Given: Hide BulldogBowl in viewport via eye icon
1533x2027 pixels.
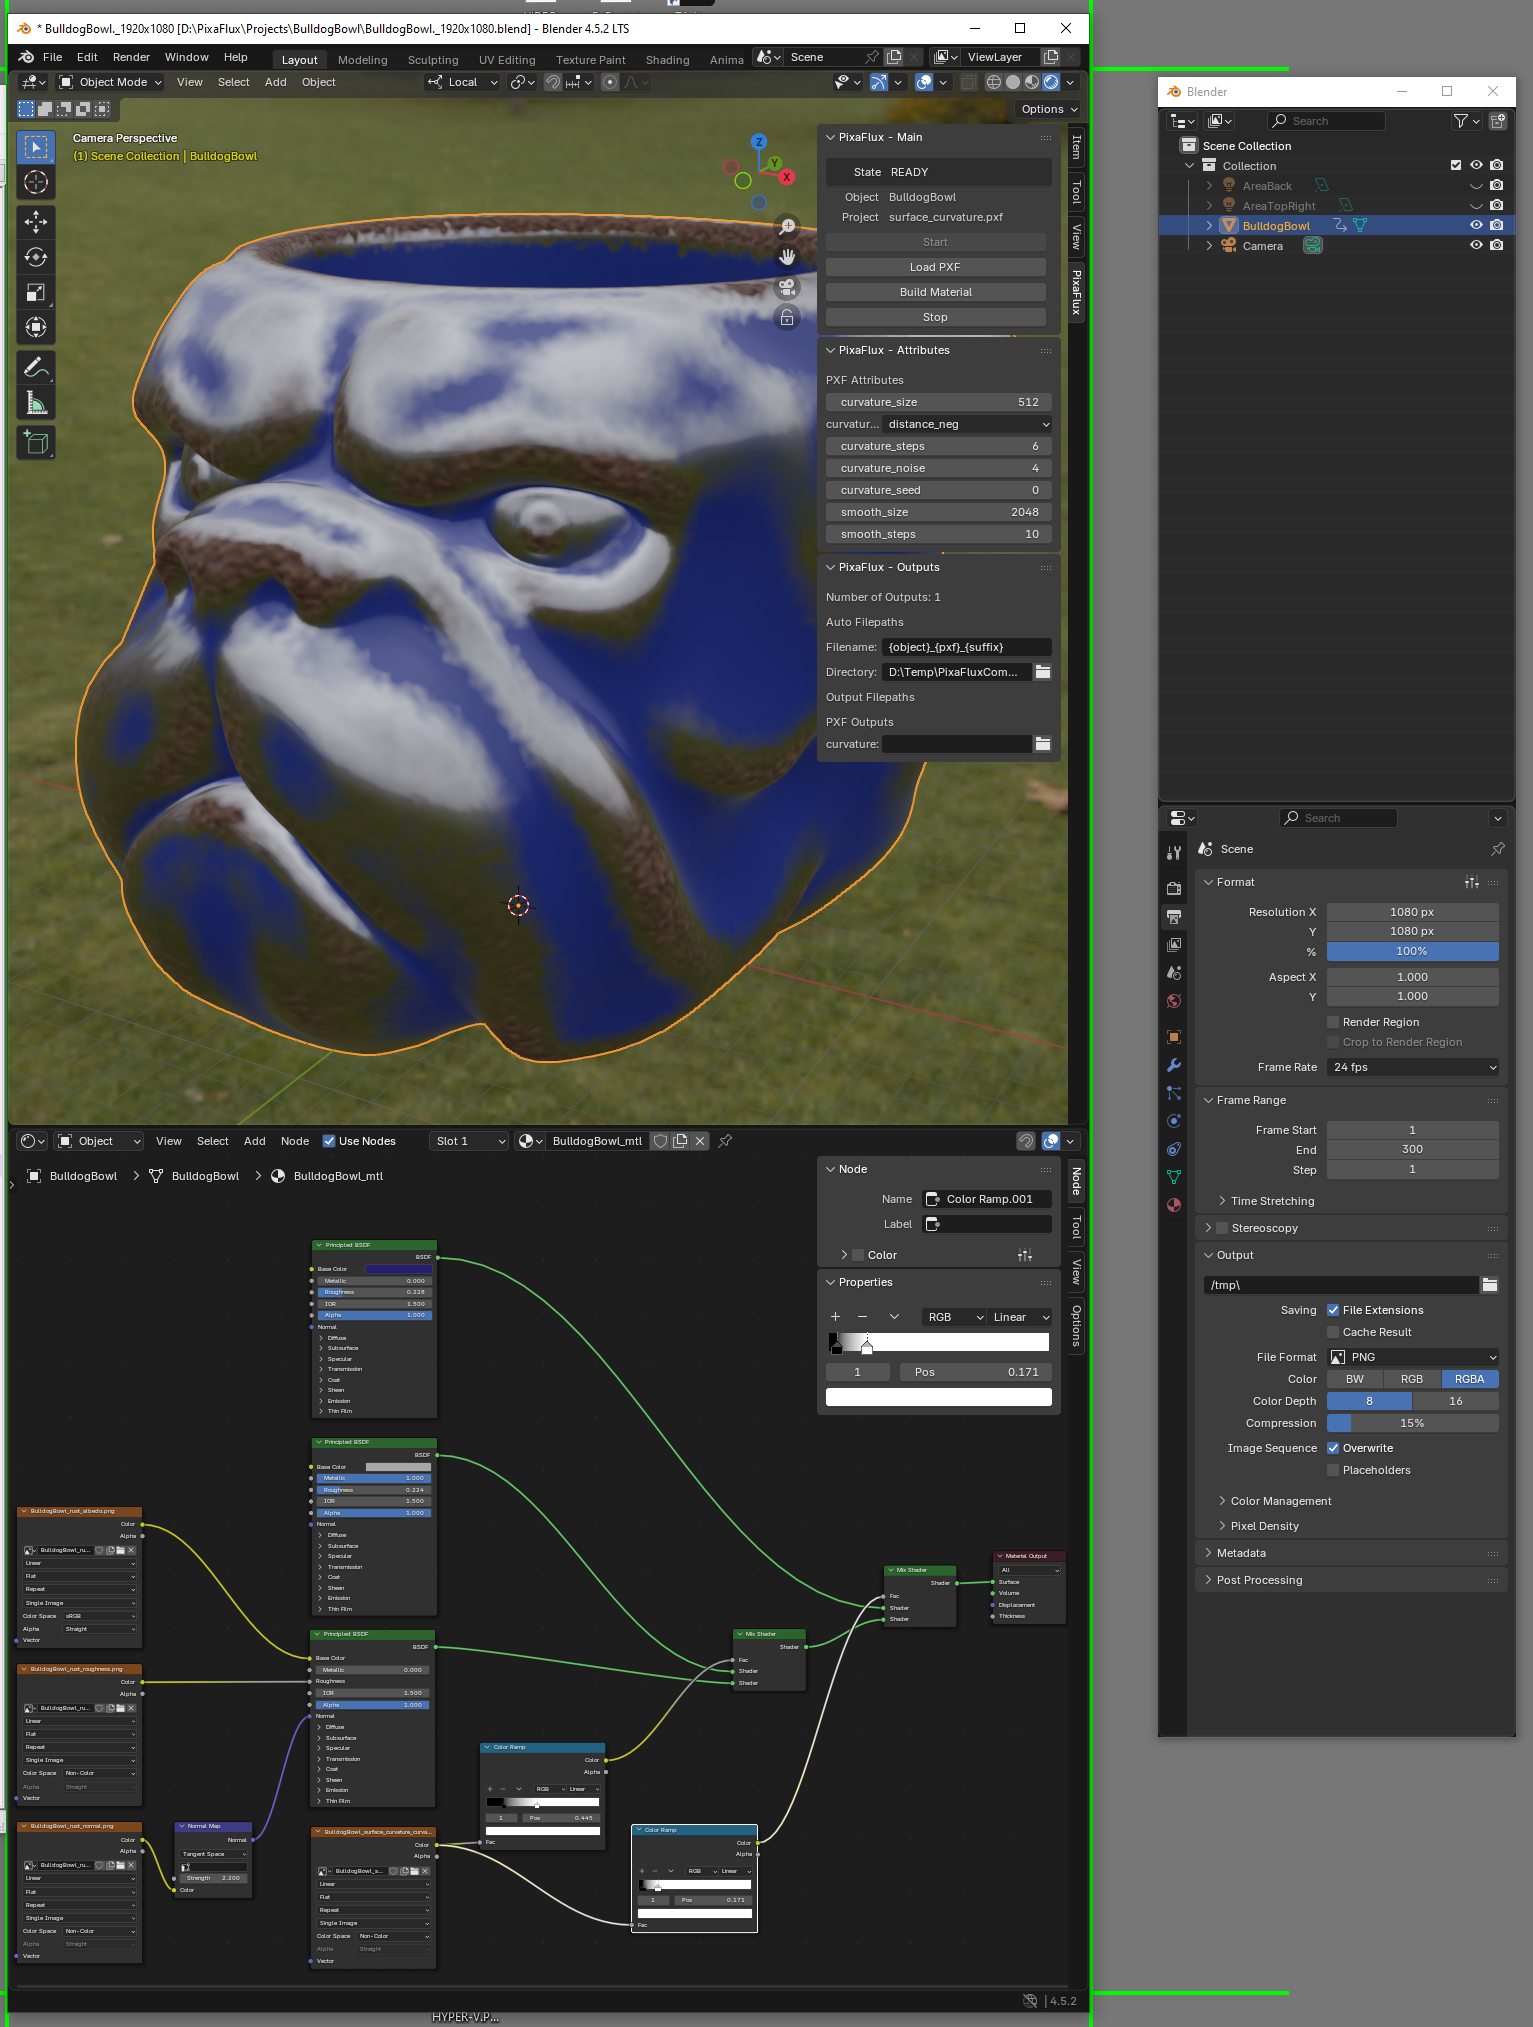Looking at the screenshot, I should click(x=1475, y=225).
